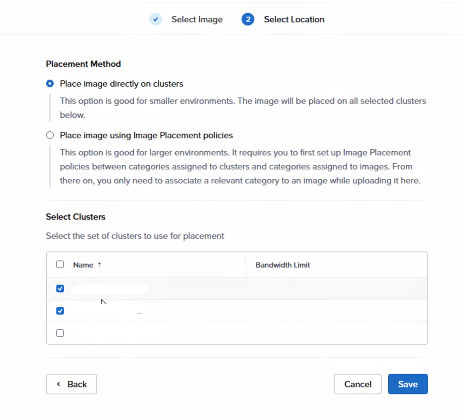Go to the Select Image step
Screen dimensions: 464x419
197,20
